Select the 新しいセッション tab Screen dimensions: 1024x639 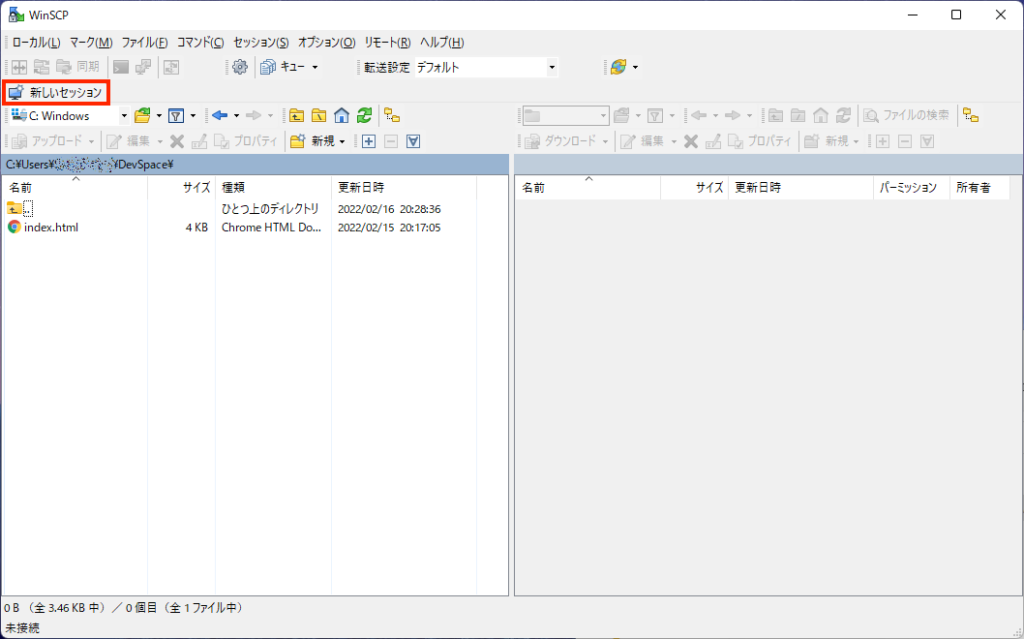tap(56, 93)
